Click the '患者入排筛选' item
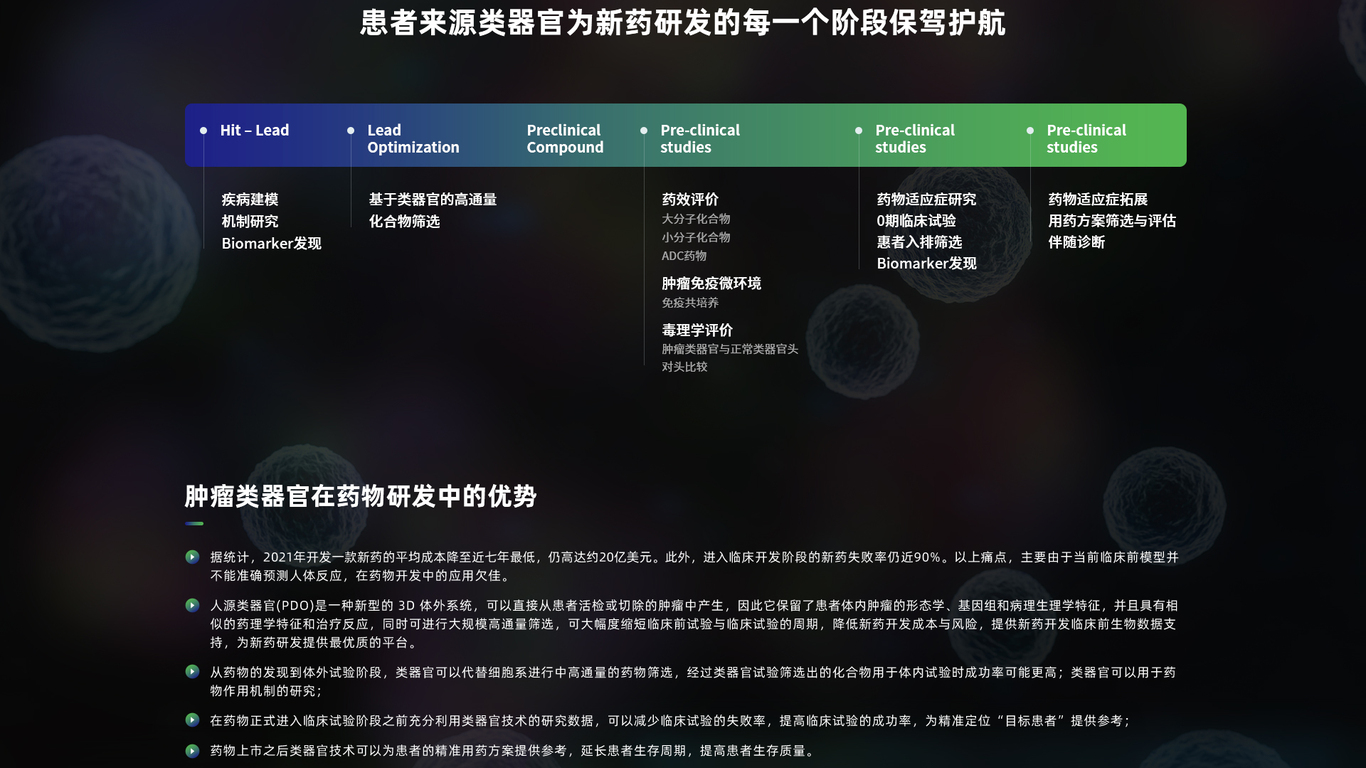 tap(919, 242)
